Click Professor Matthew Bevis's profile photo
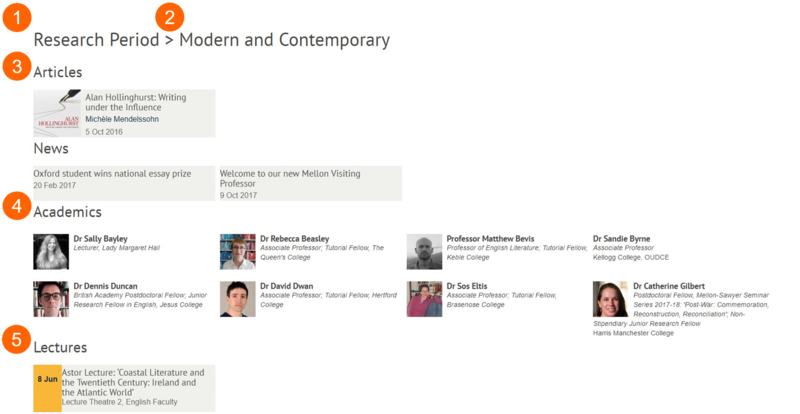This screenshot has width=800, height=414. point(425,251)
